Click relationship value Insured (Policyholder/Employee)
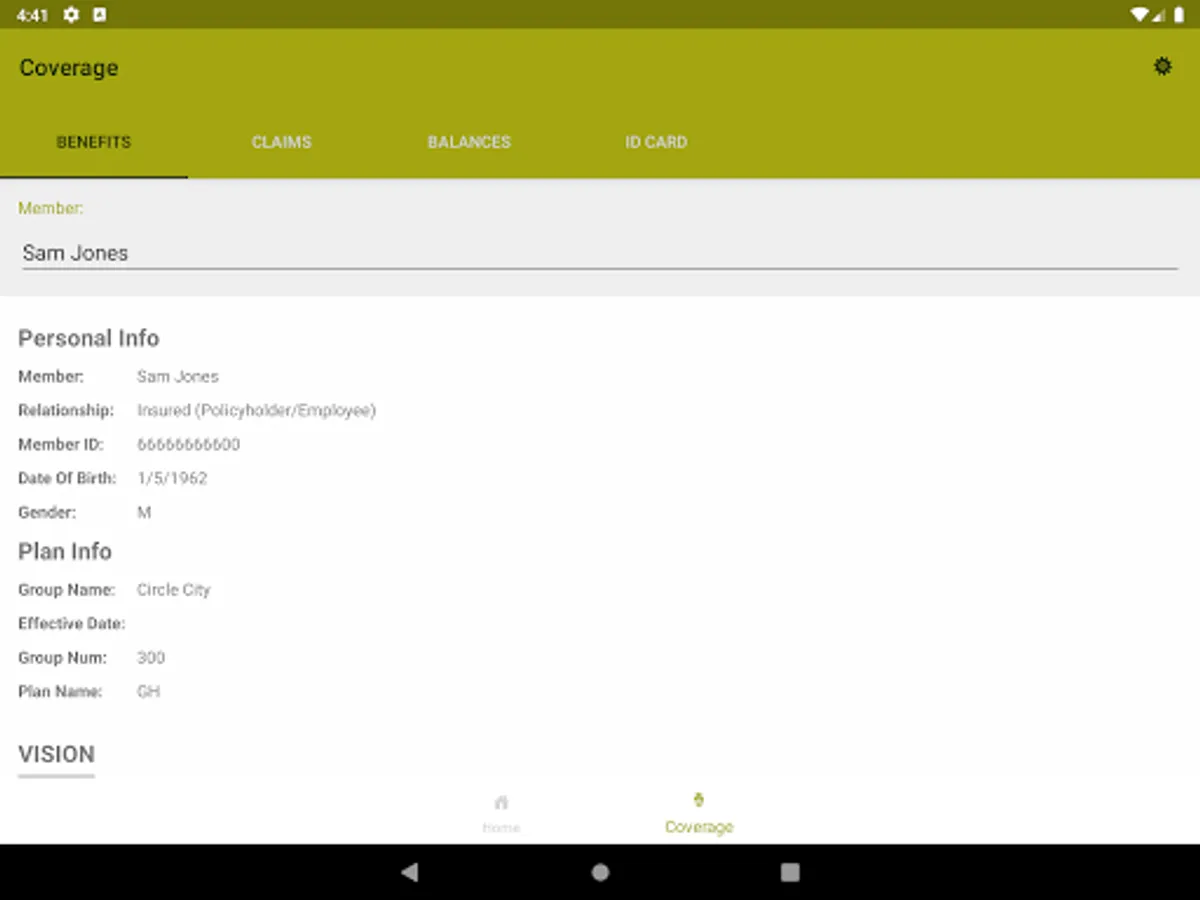Image resolution: width=1200 pixels, height=900 pixels. pyautogui.click(x=256, y=410)
